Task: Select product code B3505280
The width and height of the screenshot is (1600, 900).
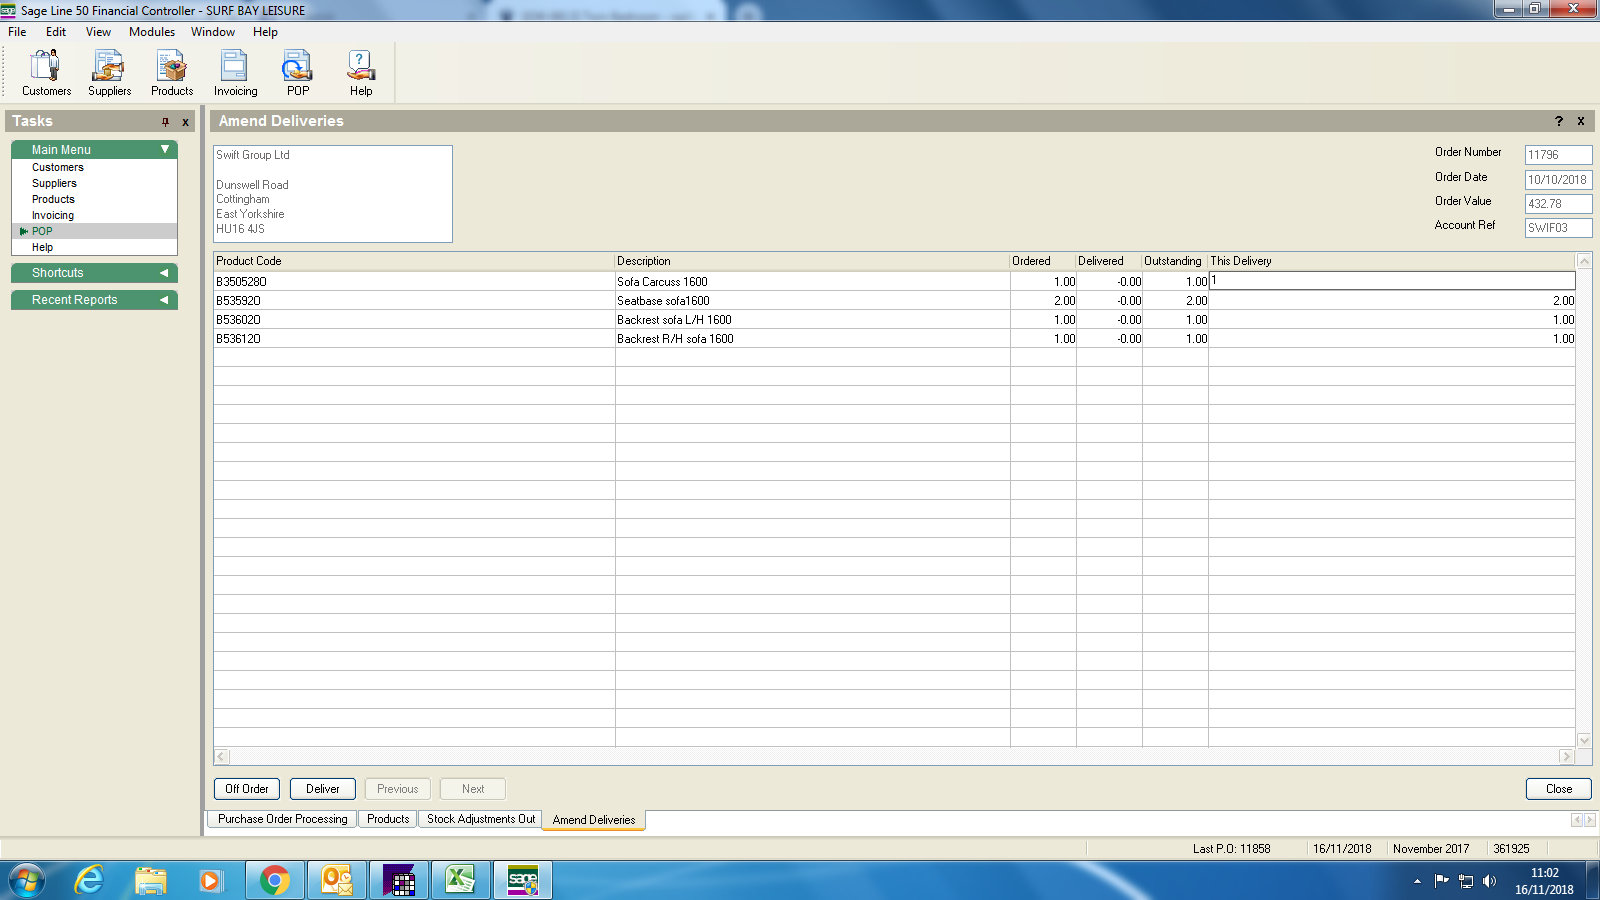Action: (x=241, y=282)
